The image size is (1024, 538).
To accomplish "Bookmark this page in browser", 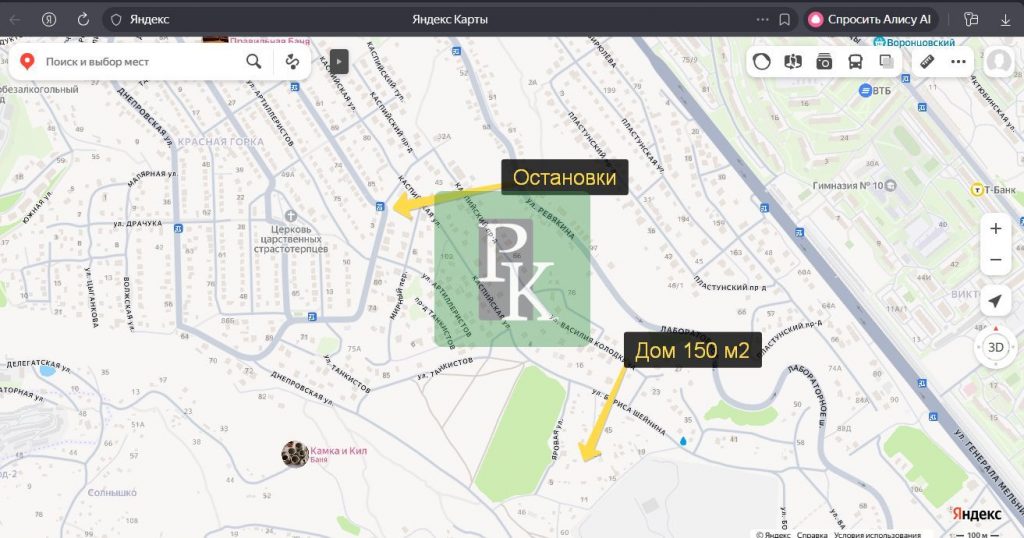I will click(x=785, y=19).
